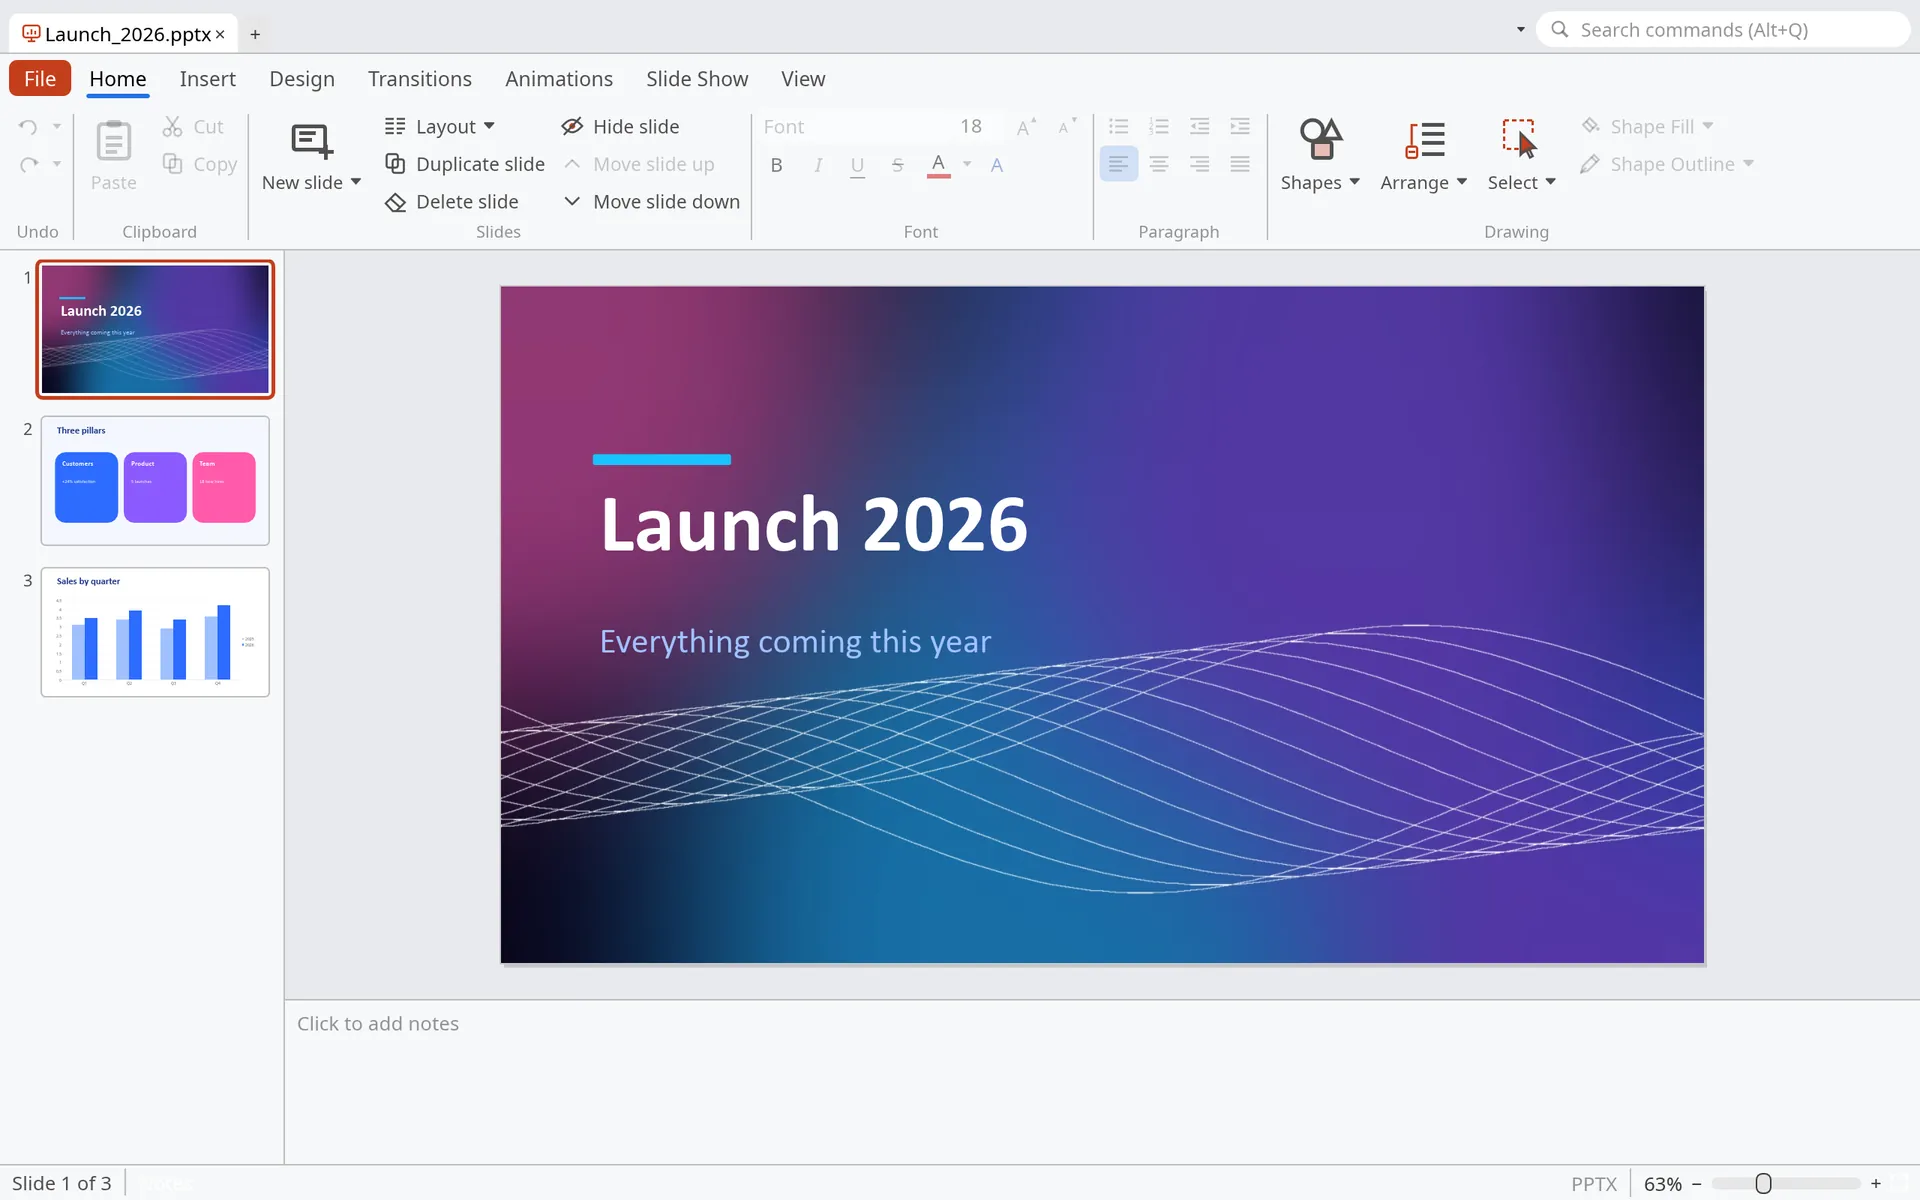This screenshot has width=1920, height=1200.
Task: Select the Three pillars slide thumbnail
Action: pyautogui.click(x=155, y=481)
